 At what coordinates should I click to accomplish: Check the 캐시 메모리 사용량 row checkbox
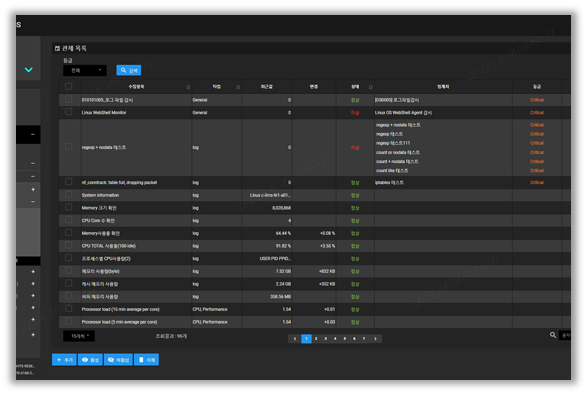tap(69, 283)
